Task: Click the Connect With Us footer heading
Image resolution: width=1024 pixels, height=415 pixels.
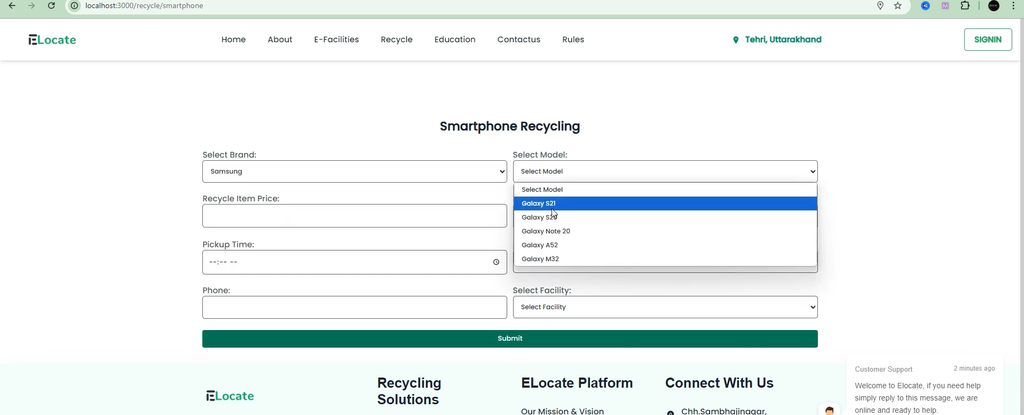Action: (719, 383)
